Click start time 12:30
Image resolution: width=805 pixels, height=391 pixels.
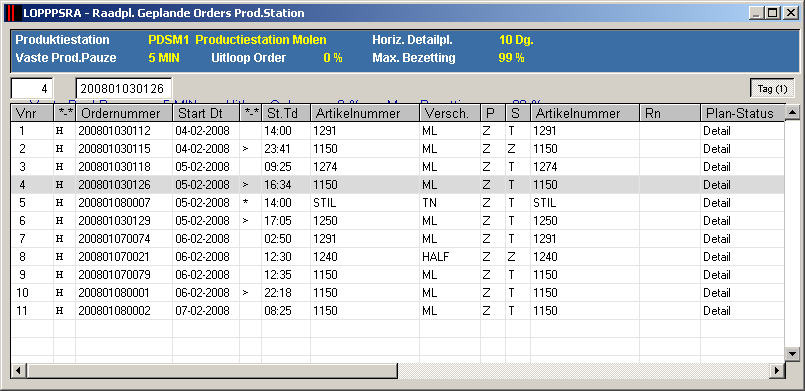click(278, 257)
